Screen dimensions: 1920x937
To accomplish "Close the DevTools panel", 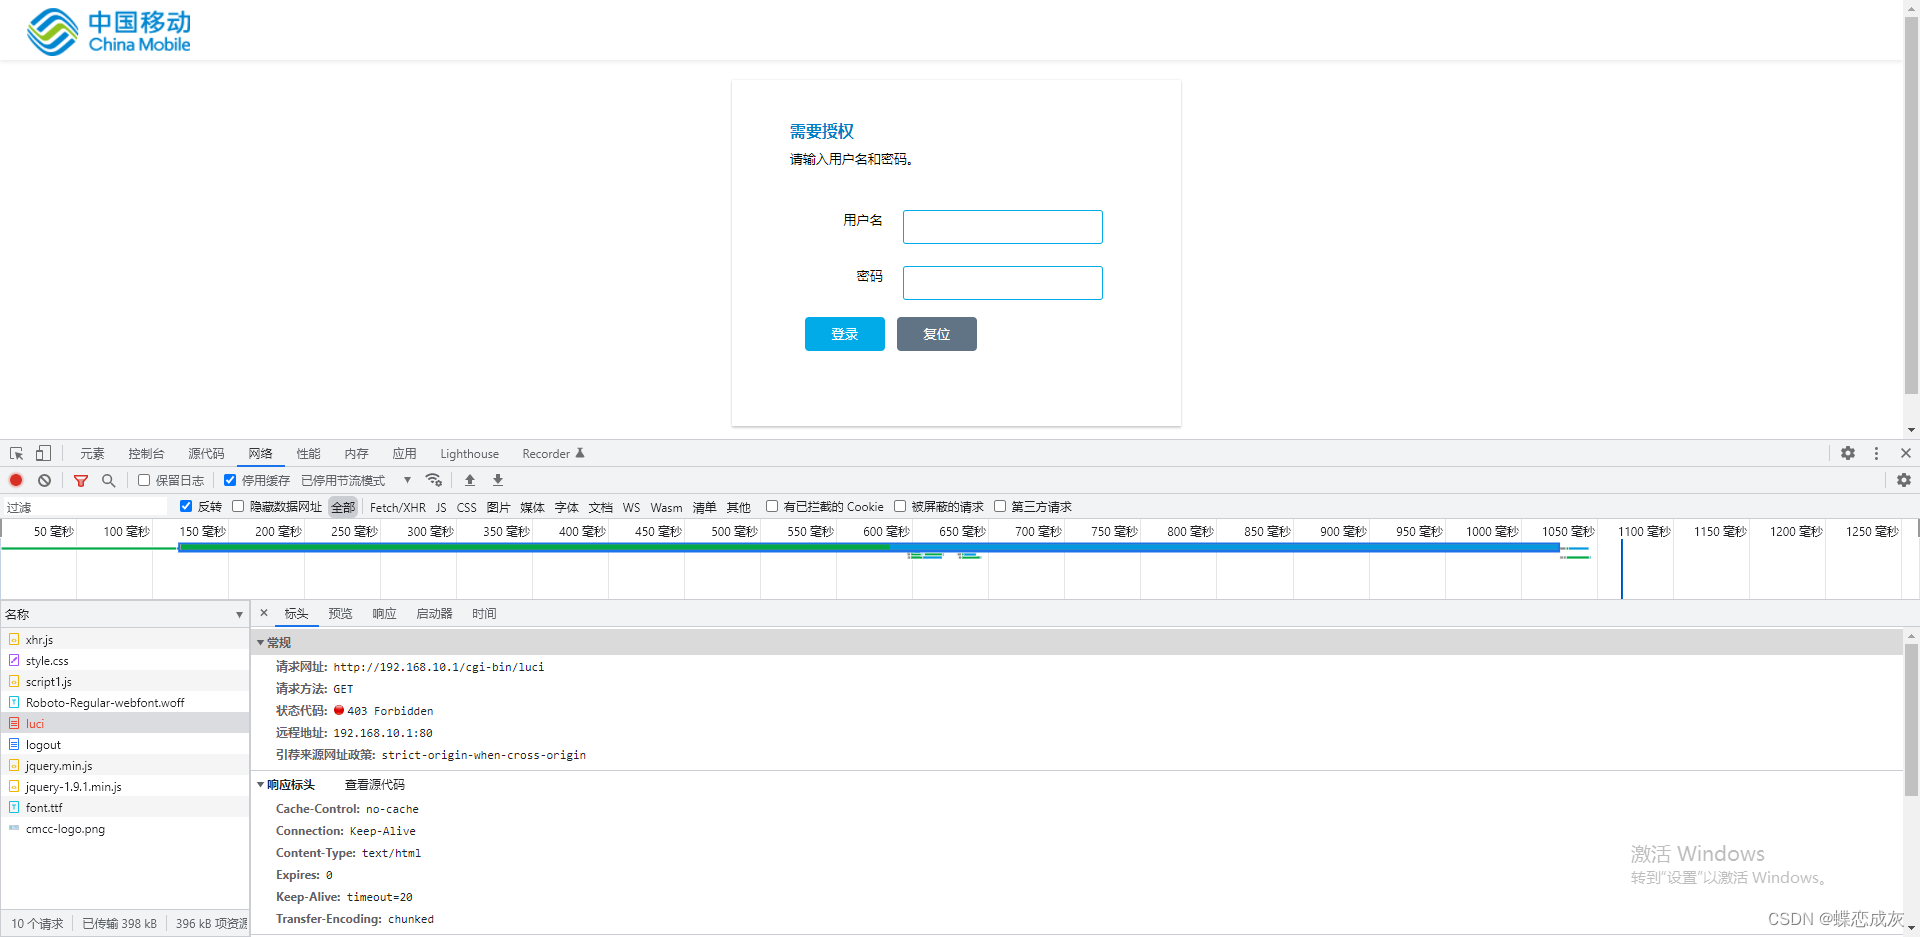I will point(1905,453).
